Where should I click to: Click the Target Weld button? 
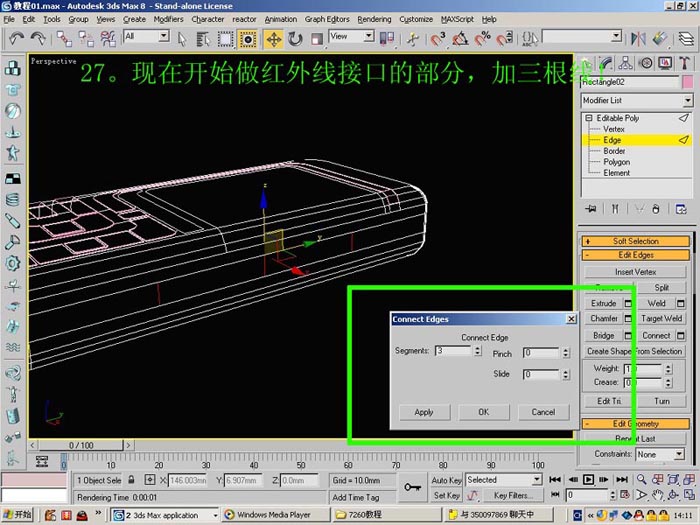click(662, 319)
